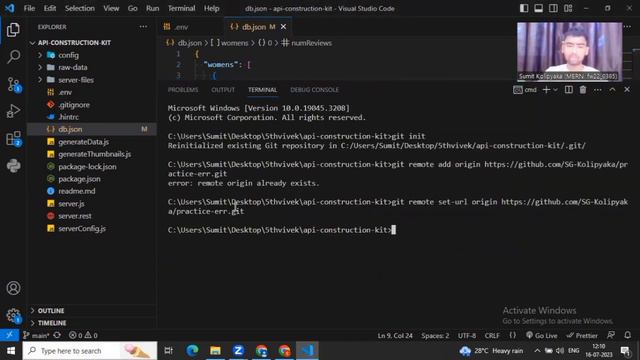Open the Terminal menu
The height and width of the screenshot is (360, 640).
click(x=182, y=8)
